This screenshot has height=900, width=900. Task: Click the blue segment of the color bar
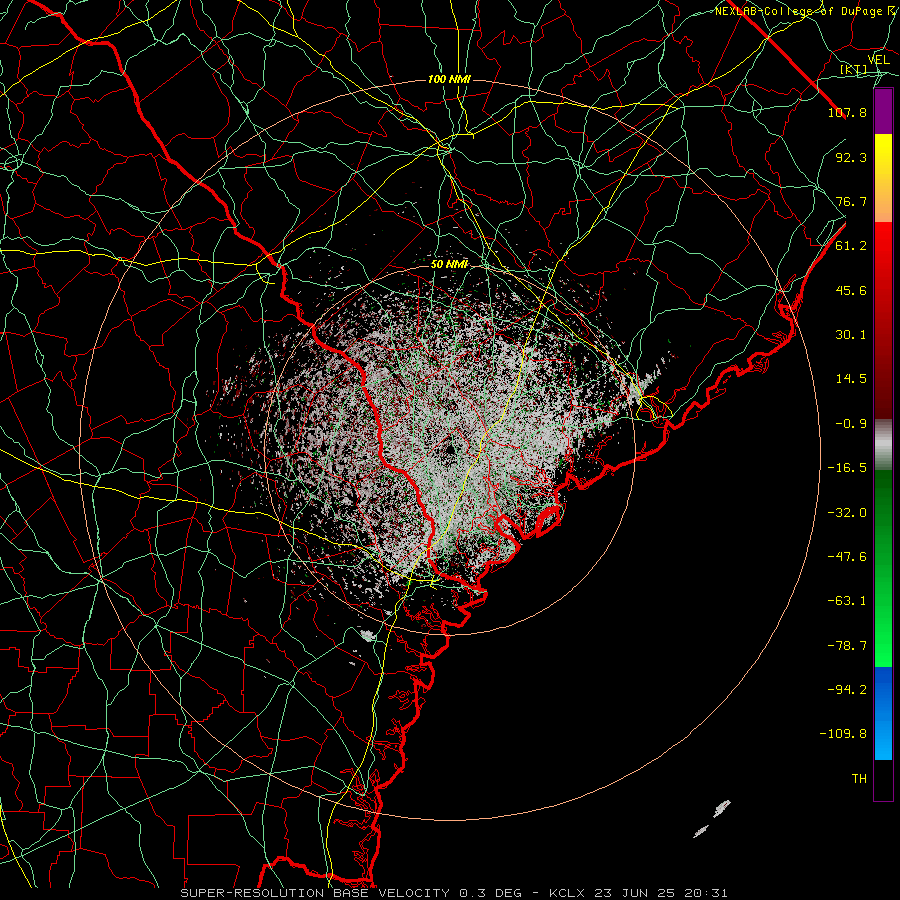tap(883, 713)
